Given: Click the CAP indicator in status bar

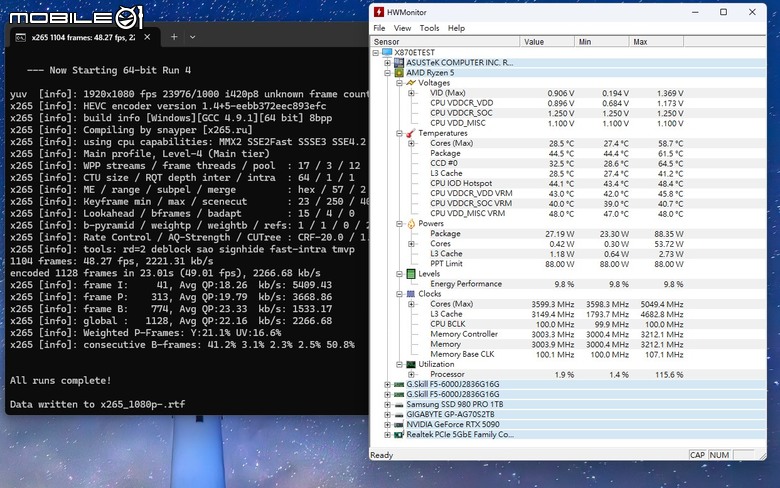Looking at the screenshot, I should pos(697,455).
